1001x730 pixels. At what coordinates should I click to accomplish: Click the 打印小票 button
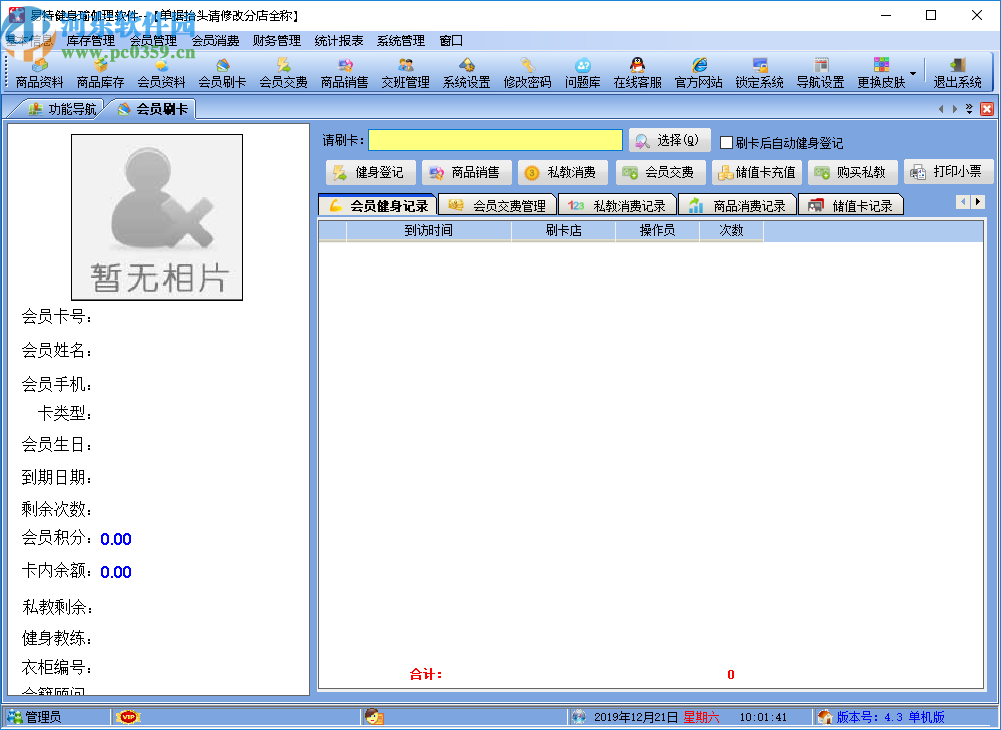click(949, 172)
